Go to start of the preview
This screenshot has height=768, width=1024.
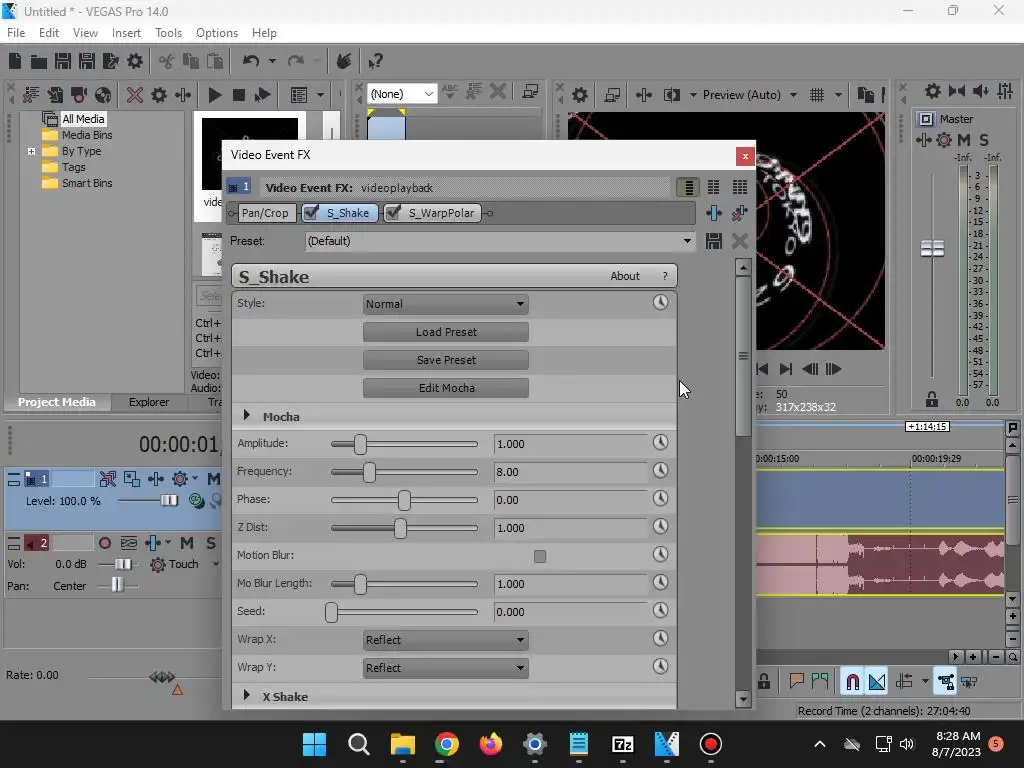coord(762,369)
